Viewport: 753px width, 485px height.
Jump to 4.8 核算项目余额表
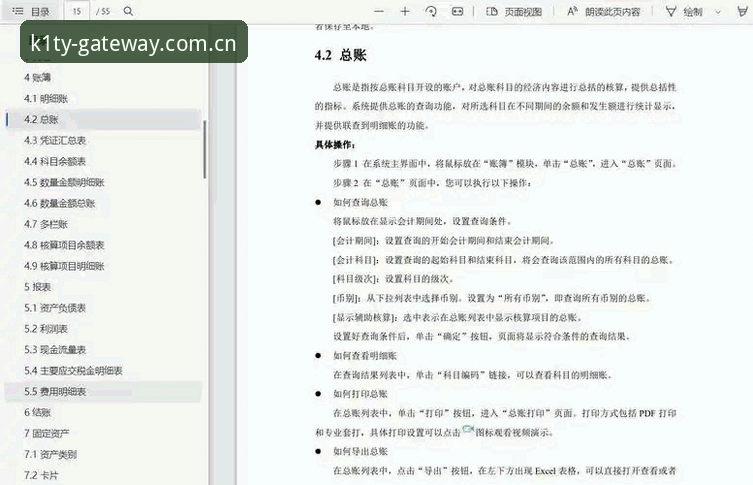64,245
